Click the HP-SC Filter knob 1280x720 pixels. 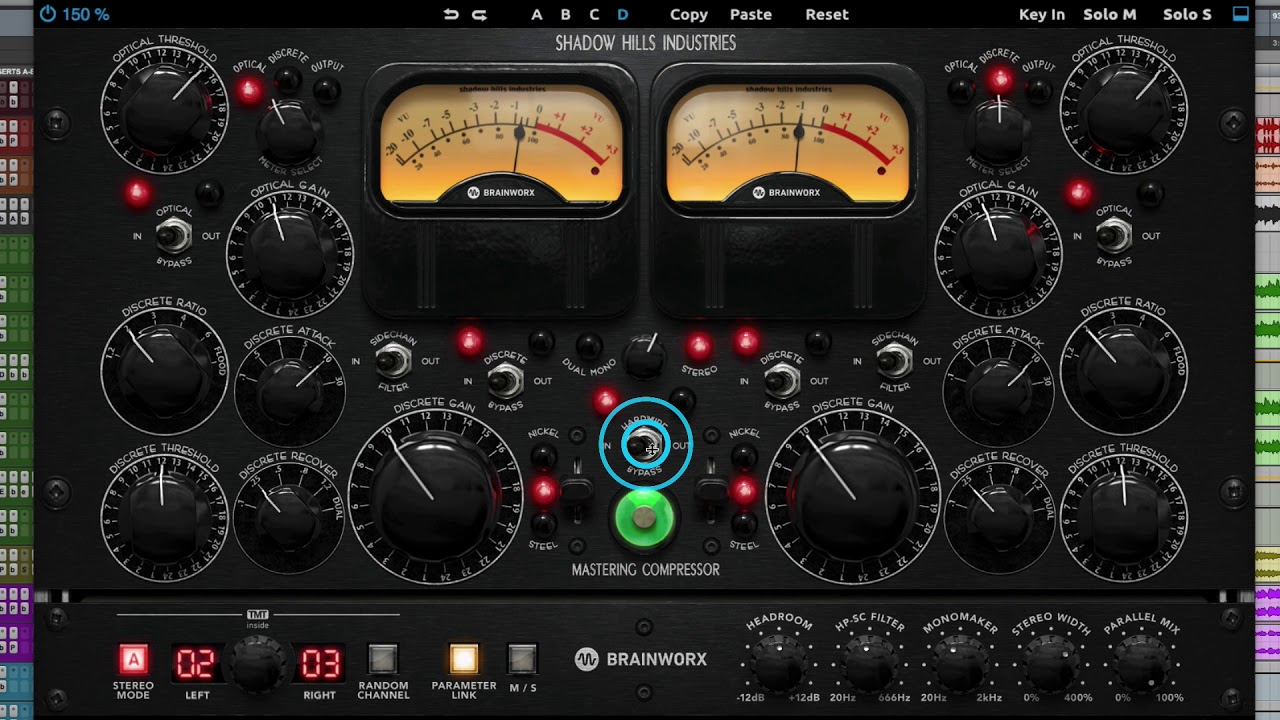pyautogui.click(x=868, y=661)
